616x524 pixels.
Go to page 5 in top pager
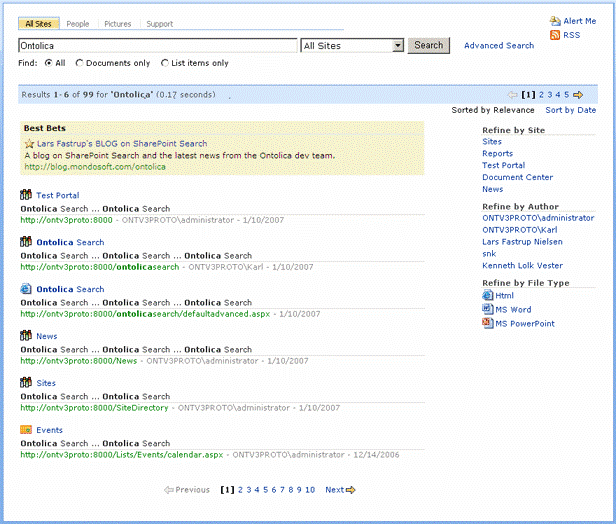click(566, 95)
